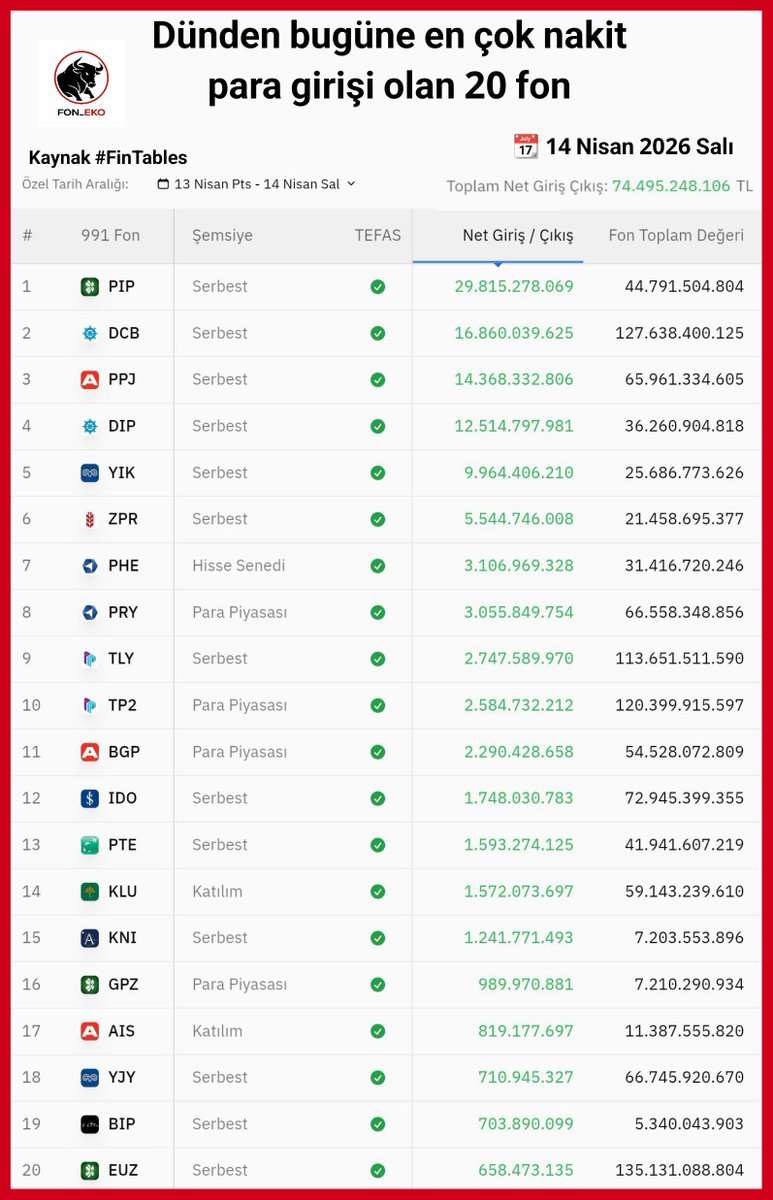
Task: Open the KNI fund name link
Action: pyautogui.click(x=123, y=938)
